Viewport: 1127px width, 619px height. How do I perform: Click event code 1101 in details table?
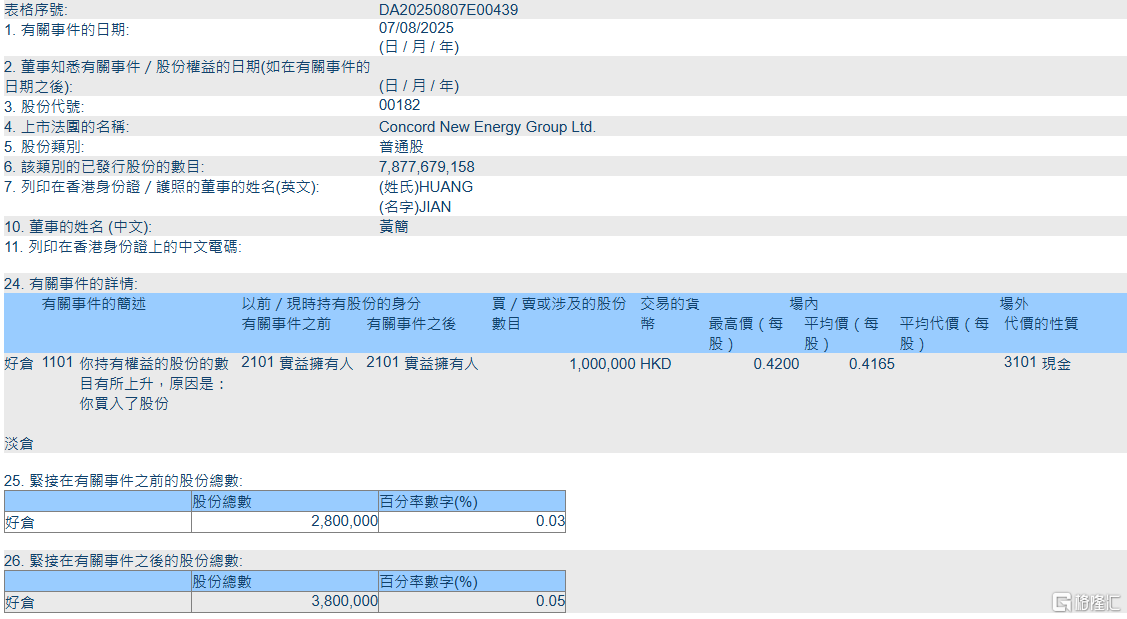57,364
